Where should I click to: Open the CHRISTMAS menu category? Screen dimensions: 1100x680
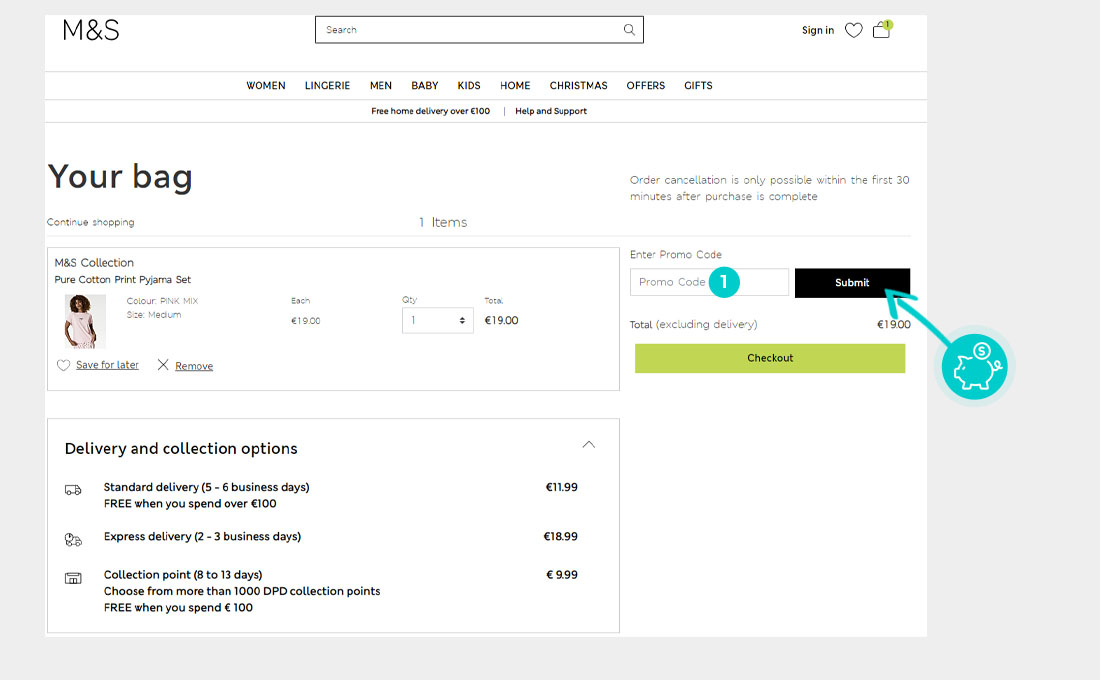578,86
